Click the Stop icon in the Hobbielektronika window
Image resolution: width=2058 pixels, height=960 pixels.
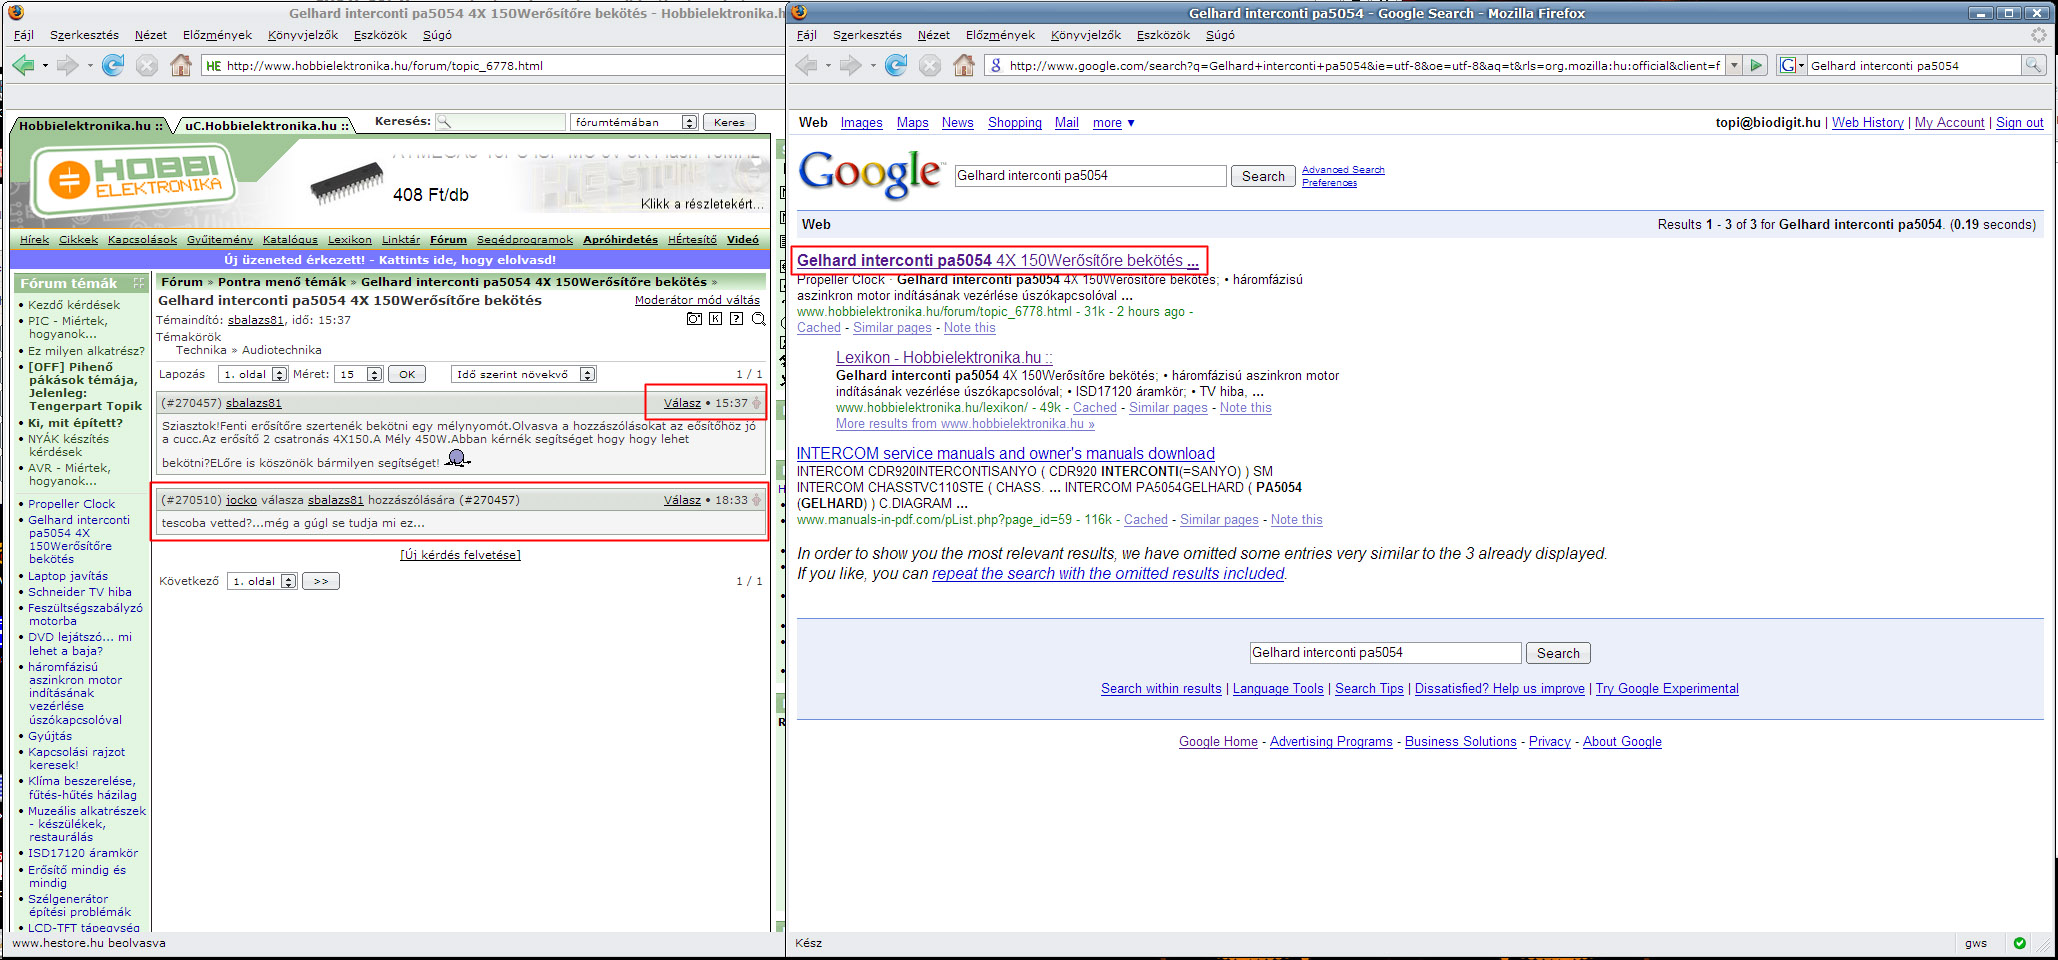[147, 66]
